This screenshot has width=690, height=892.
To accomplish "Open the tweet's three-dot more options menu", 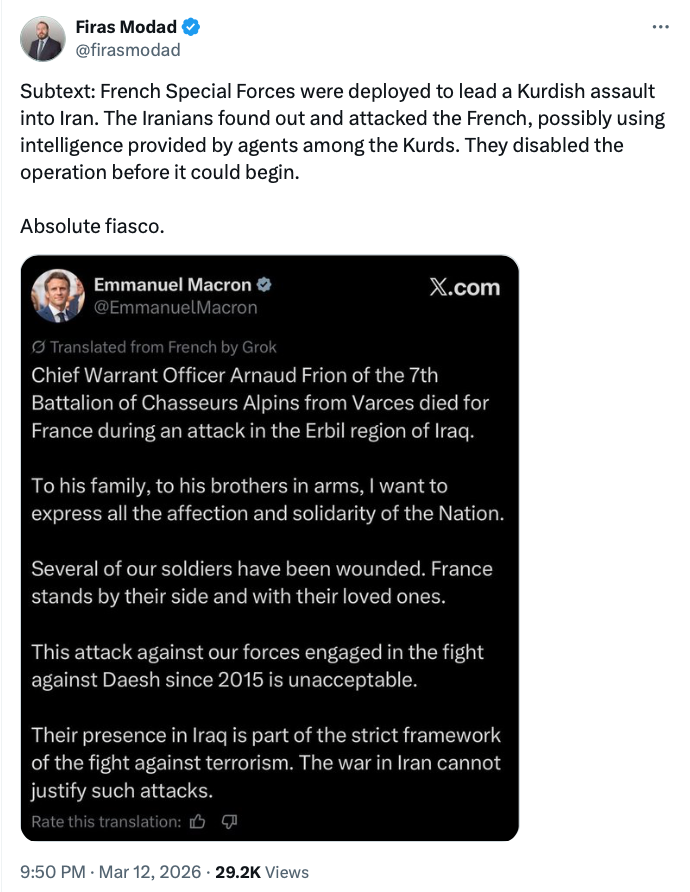I will click(660, 27).
